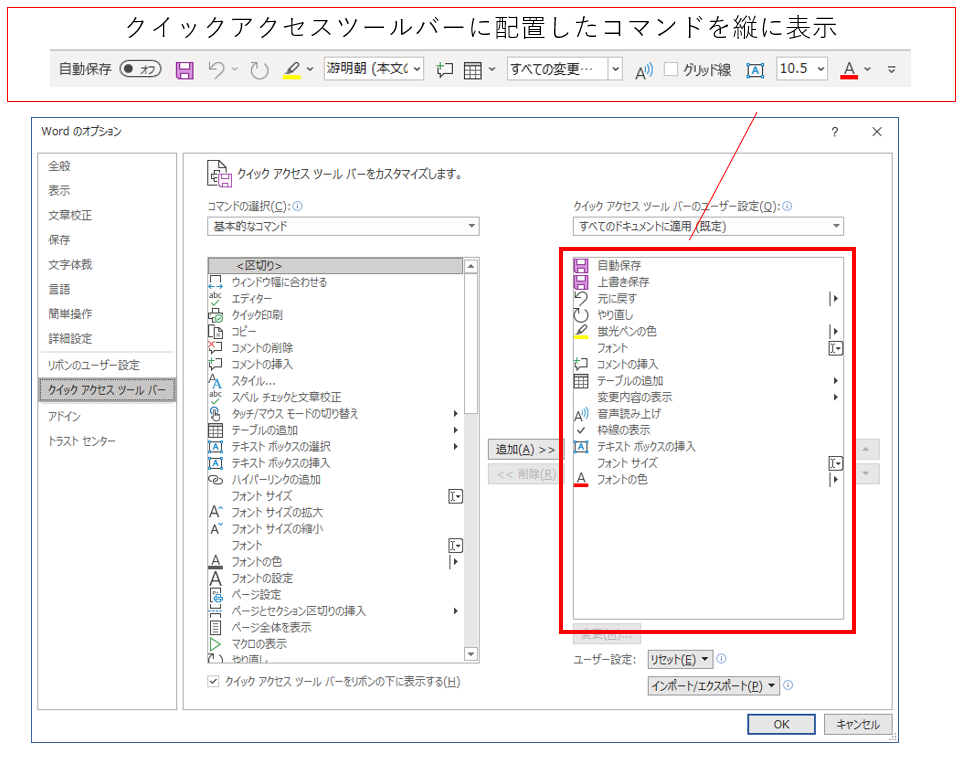The height and width of the screenshot is (757, 965).
Task: Open the コマンドの選択 dropdown
Action: [343, 227]
